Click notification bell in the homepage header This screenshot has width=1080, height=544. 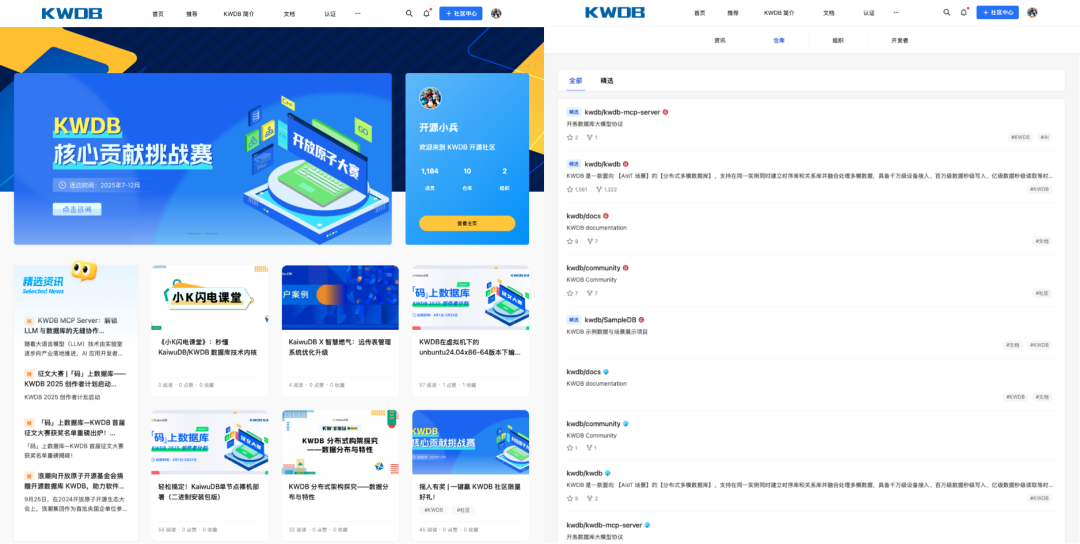426,13
